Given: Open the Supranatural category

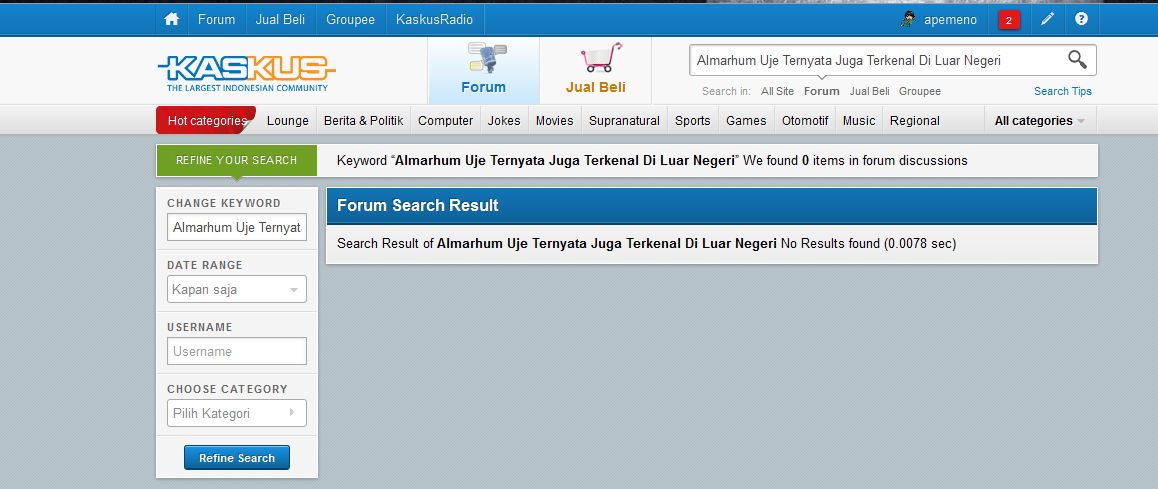Looking at the screenshot, I should click(624, 120).
